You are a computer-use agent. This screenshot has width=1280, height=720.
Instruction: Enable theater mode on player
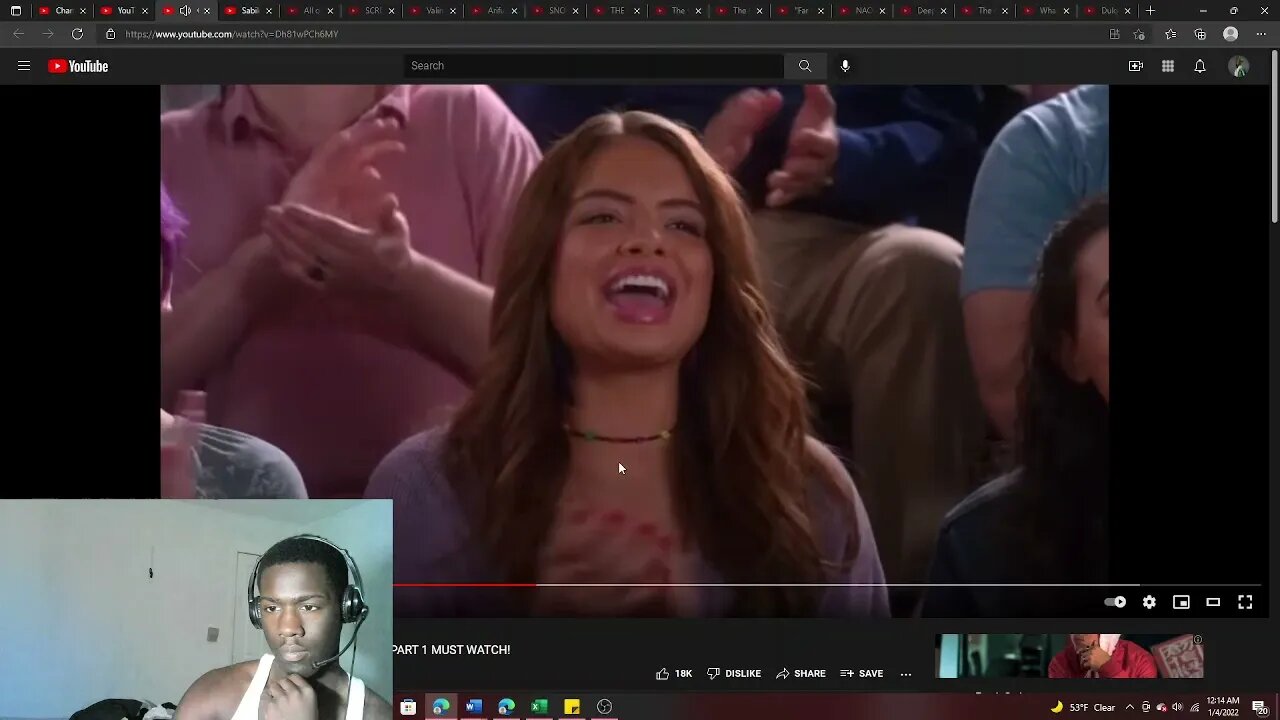(1213, 602)
